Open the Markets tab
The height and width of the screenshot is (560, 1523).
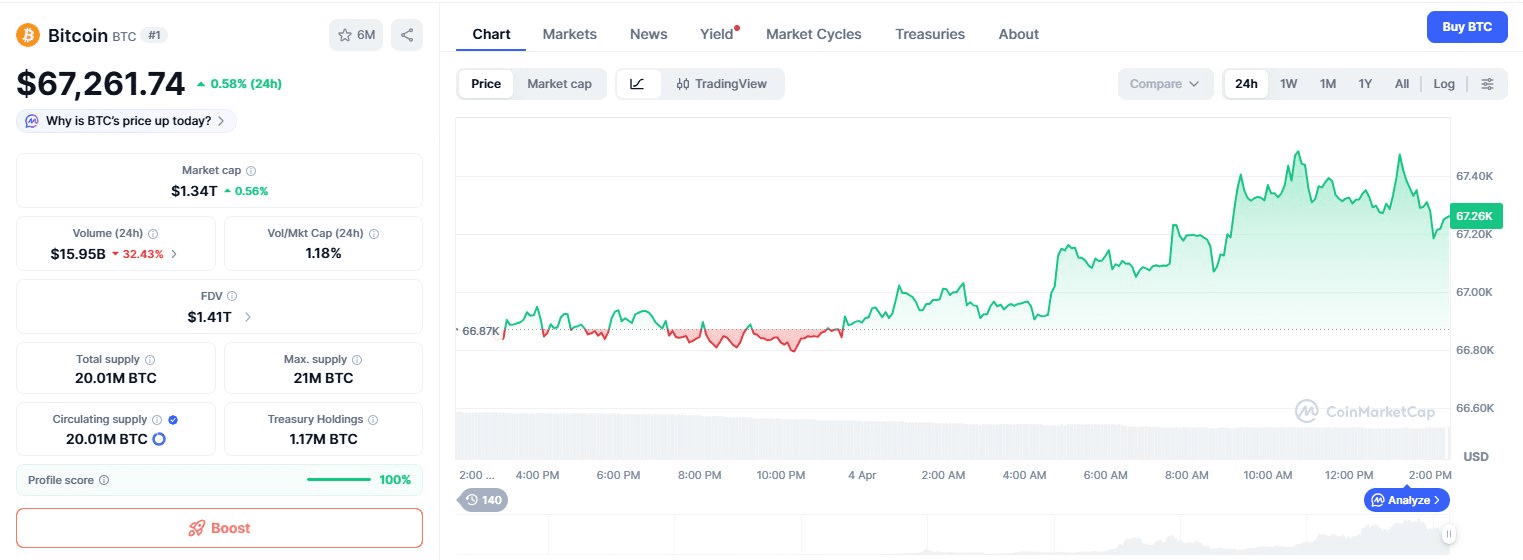point(569,34)
